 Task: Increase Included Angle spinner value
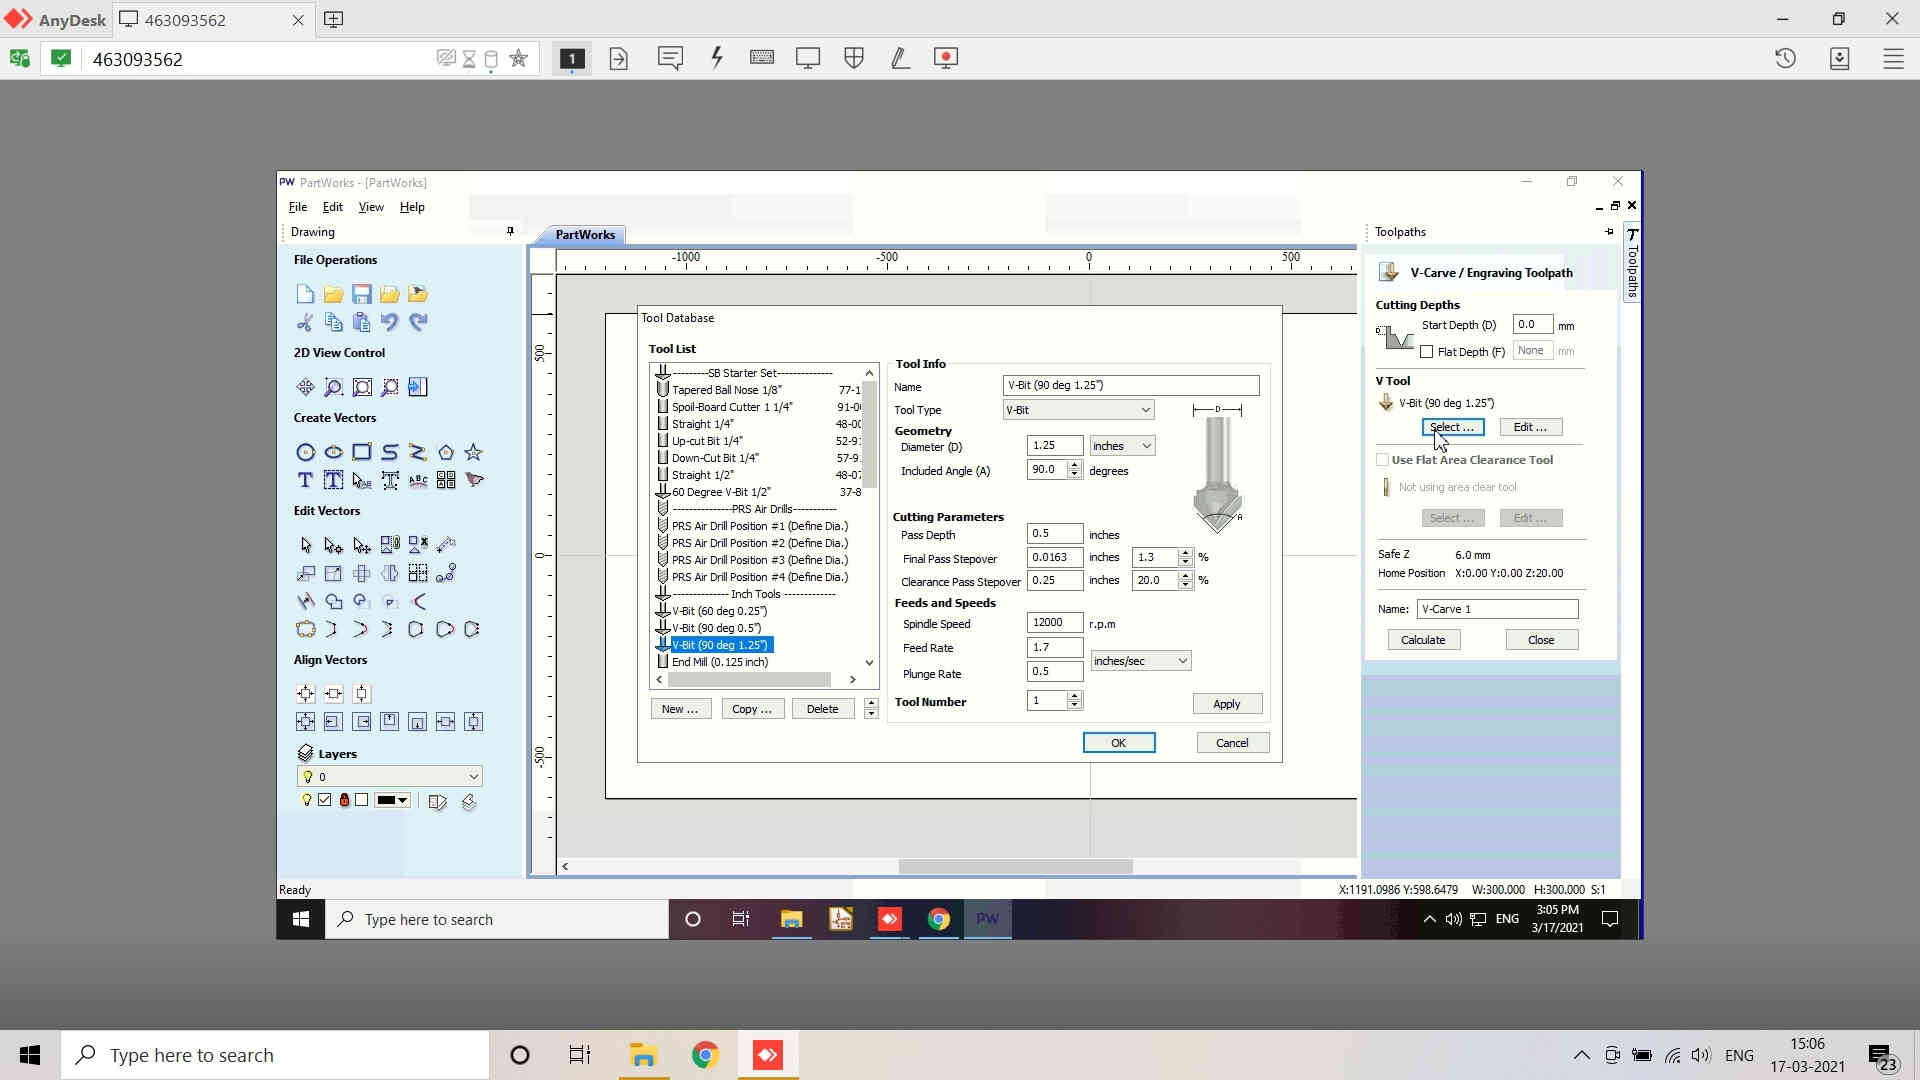point(1074,465)
